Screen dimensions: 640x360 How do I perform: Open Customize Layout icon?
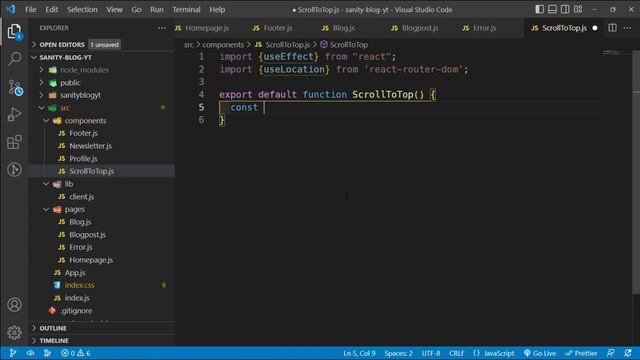click(578, 9)
